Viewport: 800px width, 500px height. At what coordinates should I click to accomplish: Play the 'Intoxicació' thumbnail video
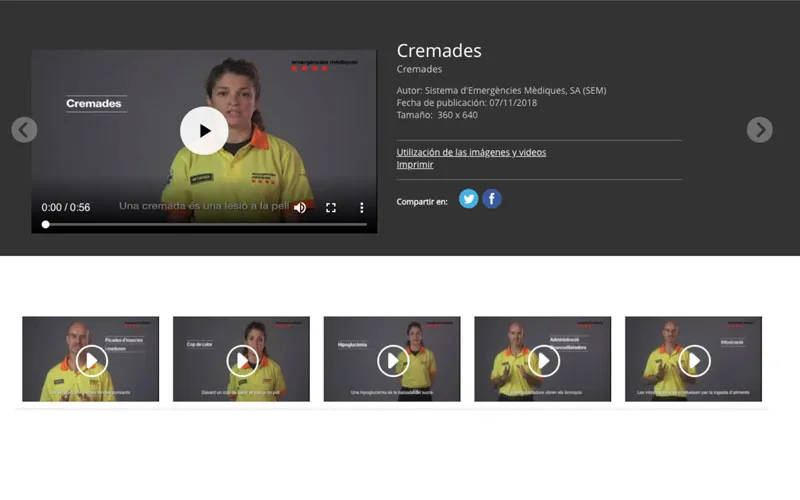tap(693, 359)
